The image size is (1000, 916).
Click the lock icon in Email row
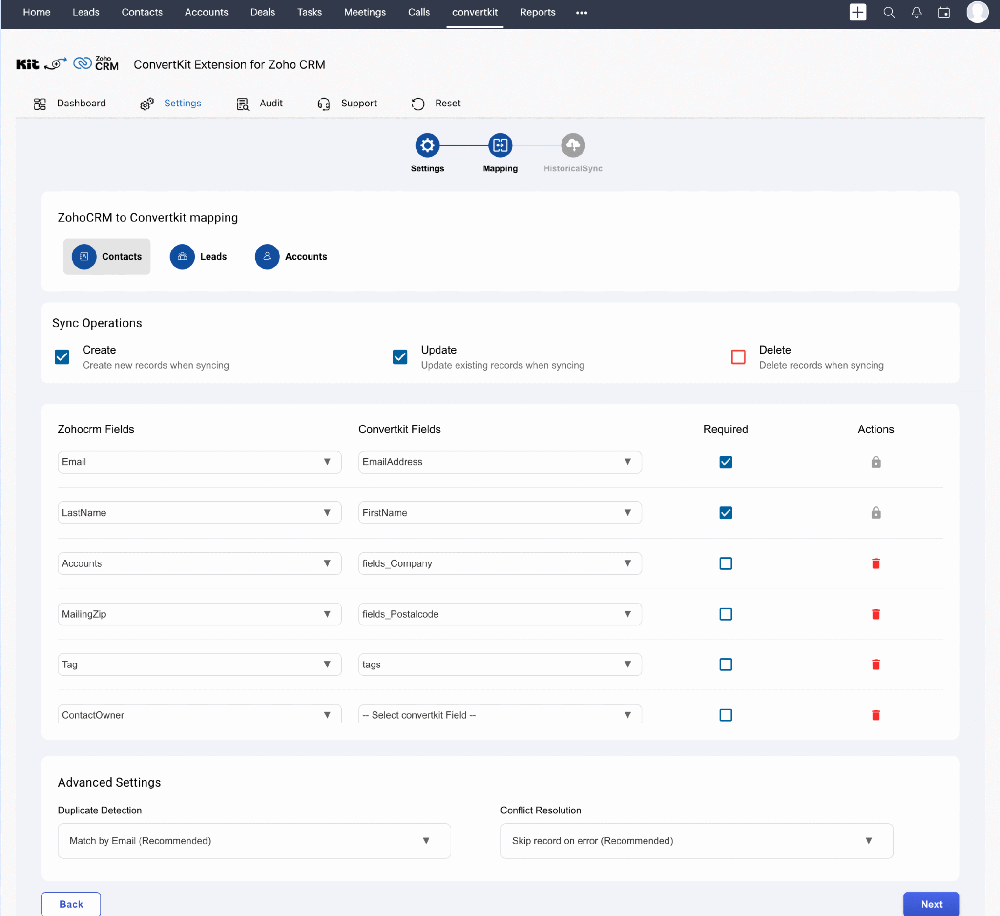tap(876, 462)
